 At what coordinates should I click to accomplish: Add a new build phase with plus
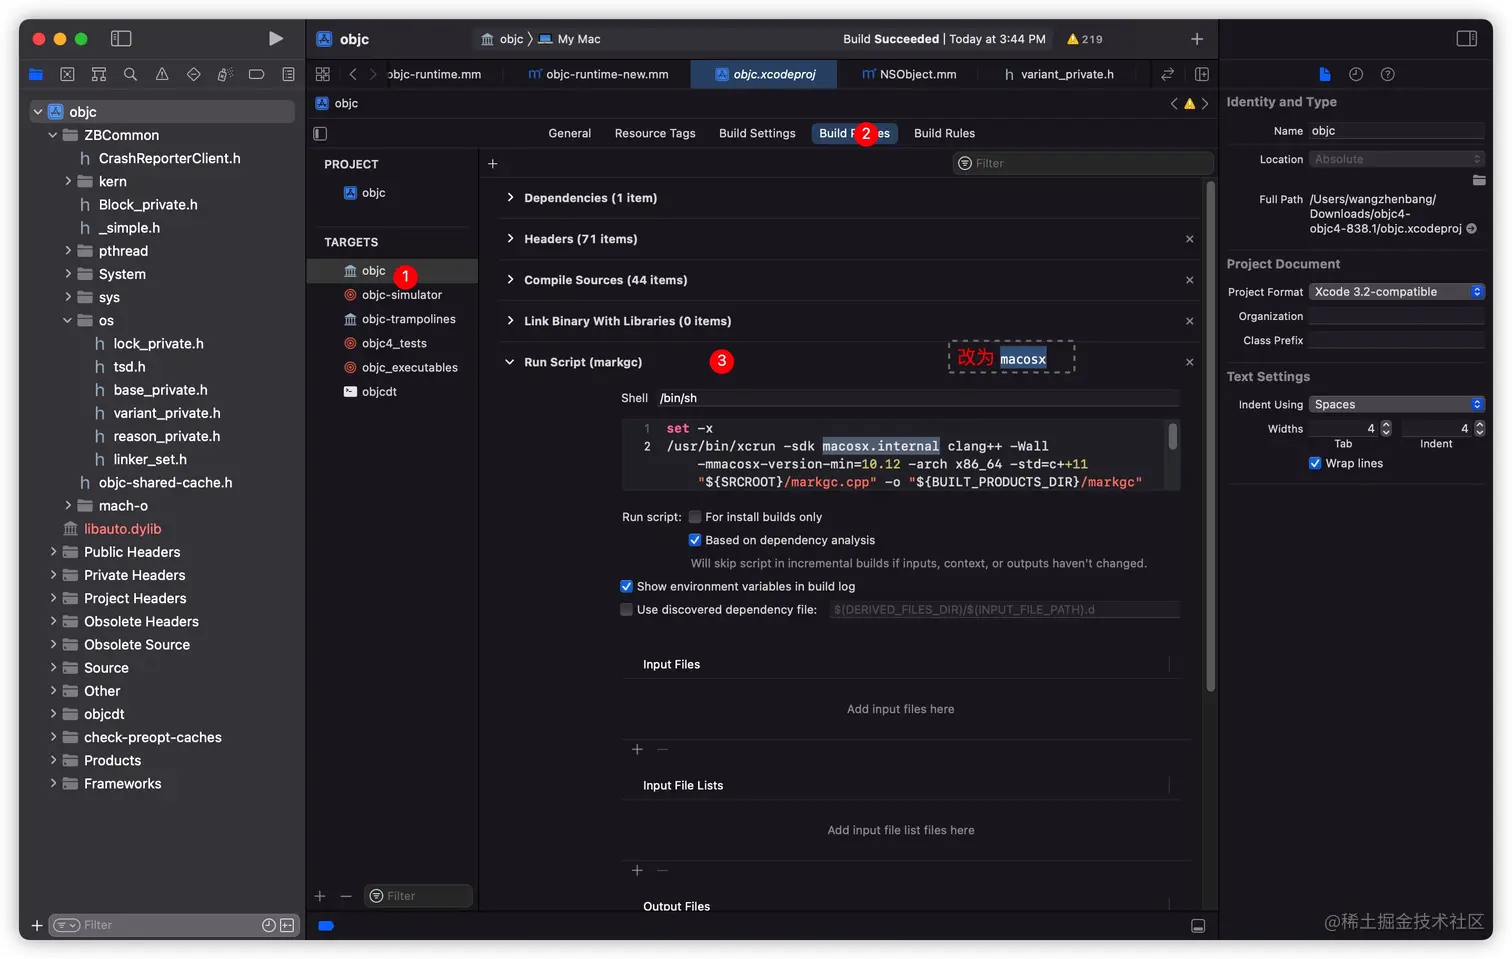(492, 163)
